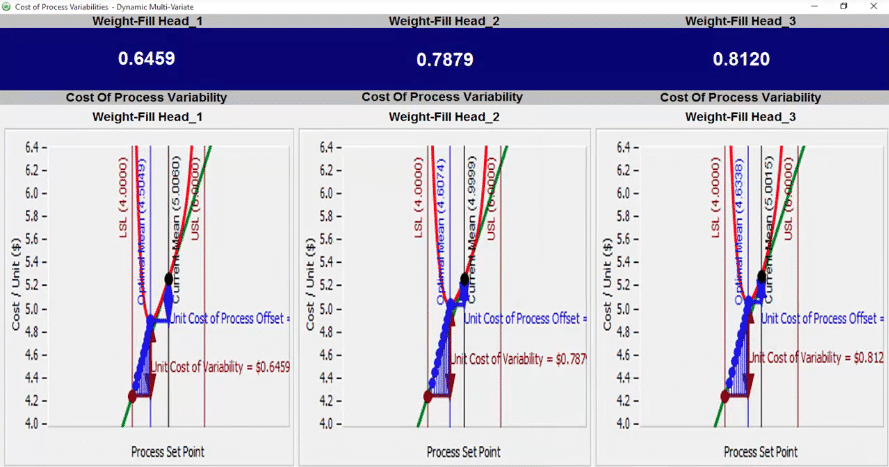Select the brown curve-minimum dot in the Head_2 chart
The image size is (889, 467).
(428, 396)
